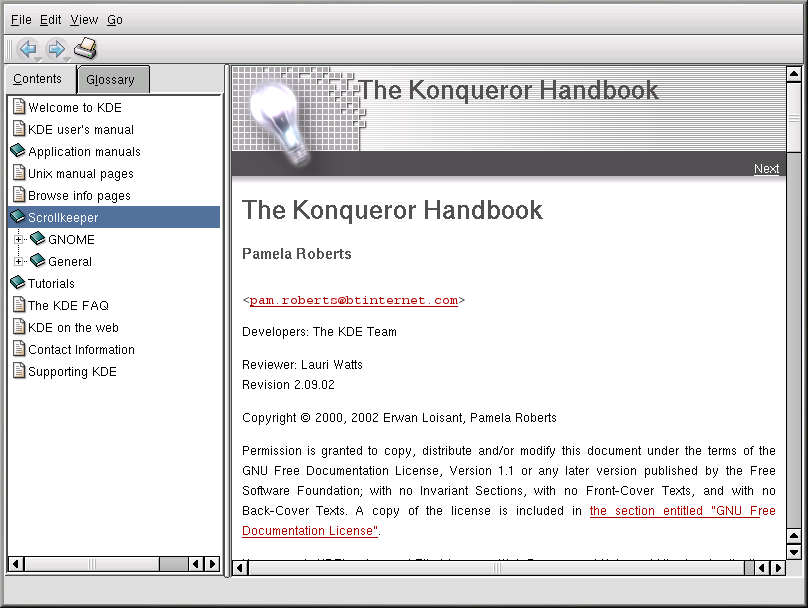Open the GNU Free Documentation License link
Screen dimensions: 808x608
point(682,511)
